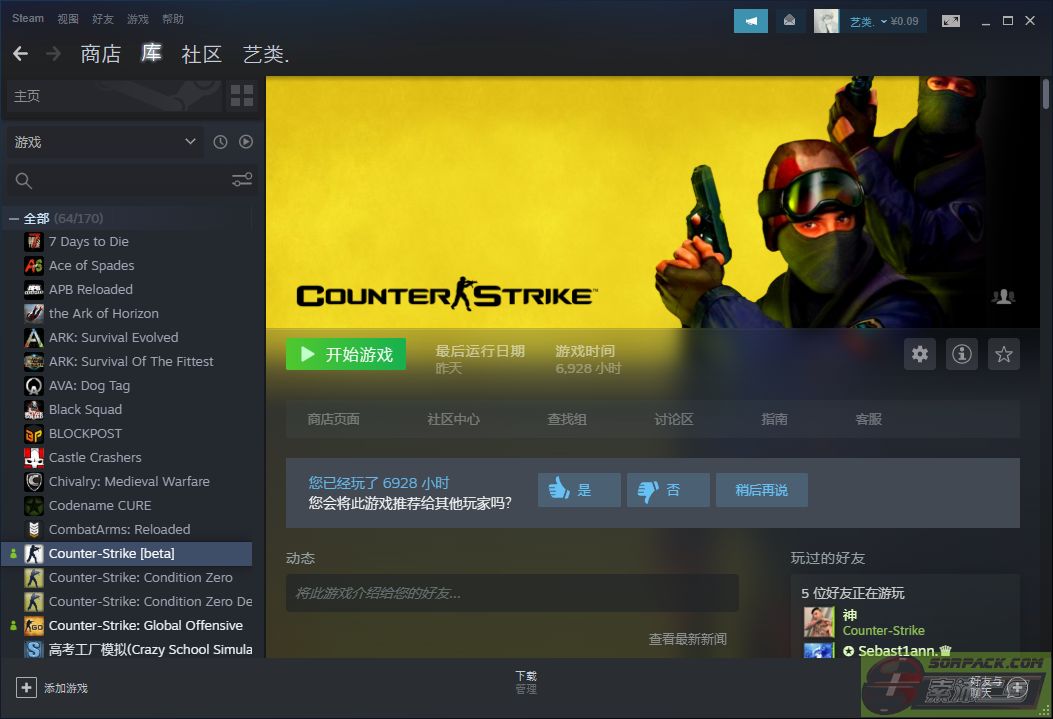Viewport: 1053px width, 719px height.
Task: Open the friend notifications envelope icon
Action: click(x=790, y=21)
